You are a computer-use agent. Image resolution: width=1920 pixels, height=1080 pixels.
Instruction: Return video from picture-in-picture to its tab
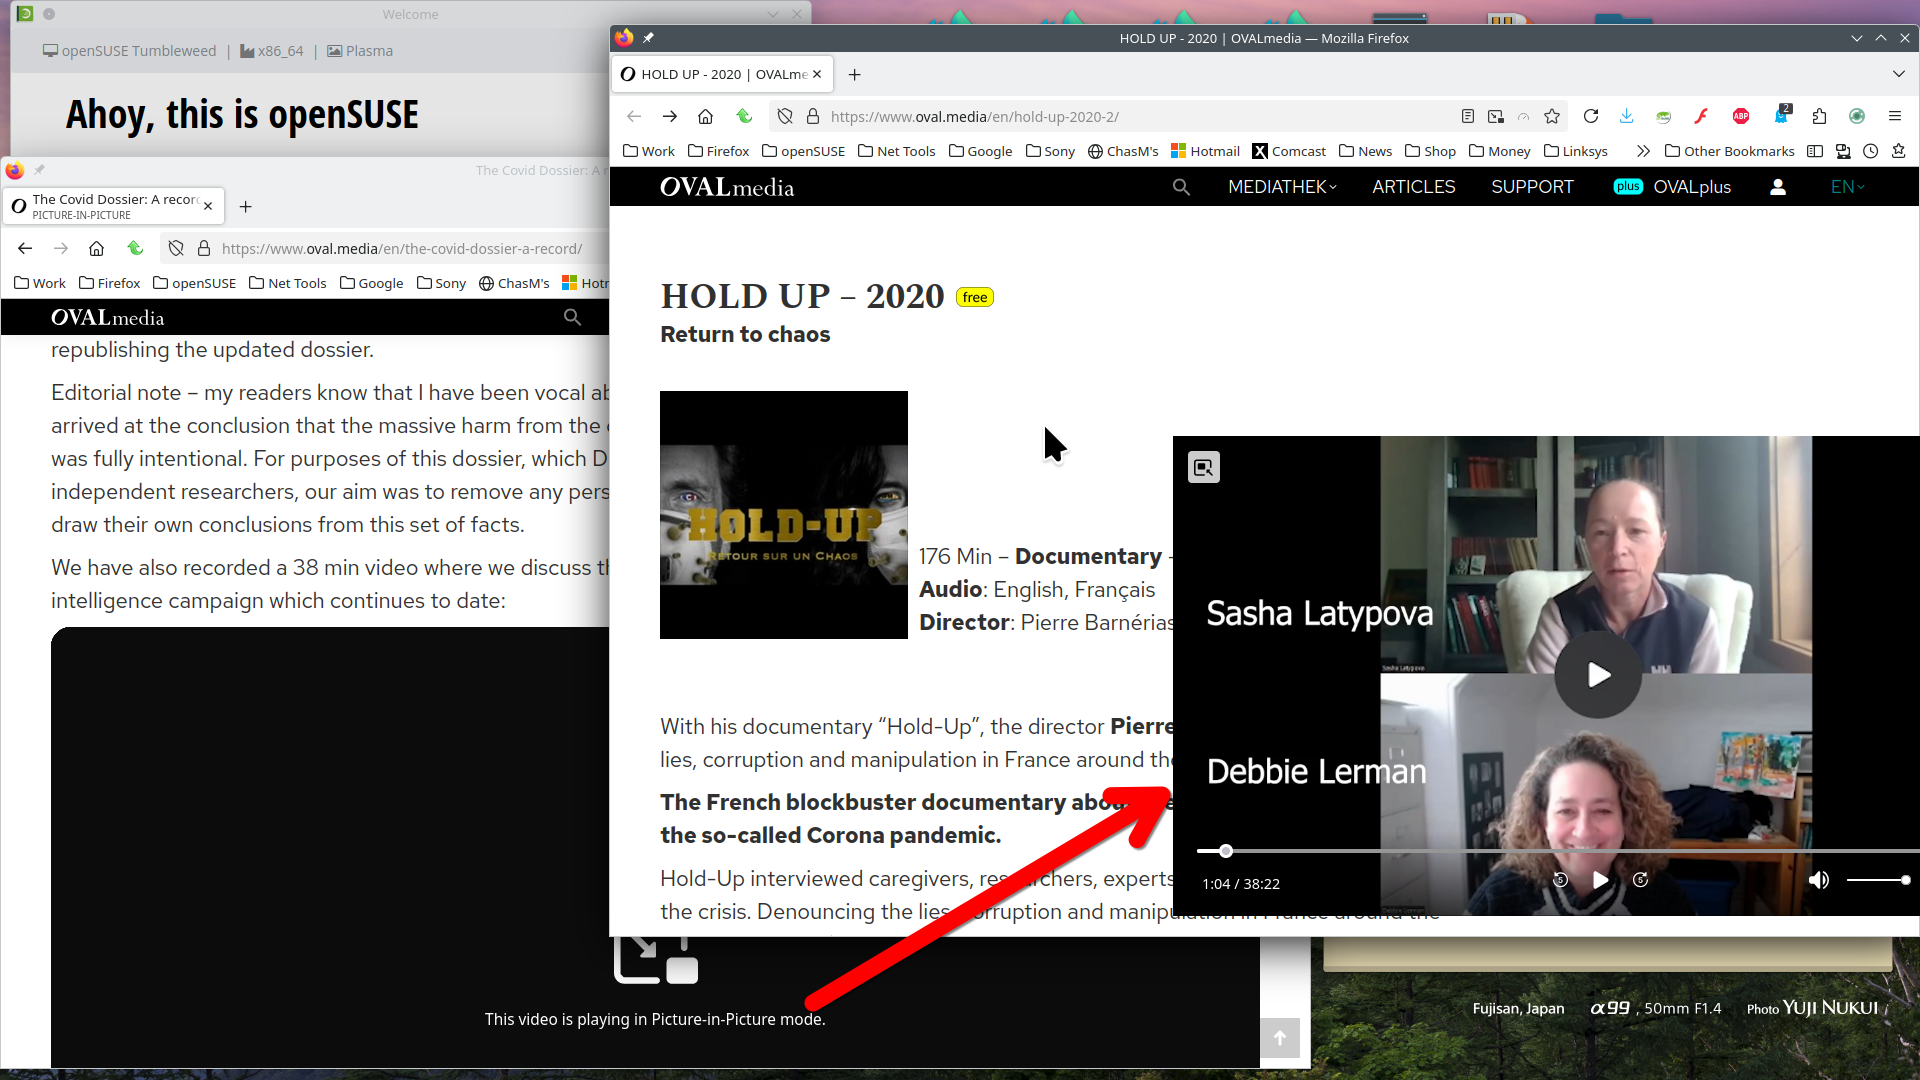tap(1203, 467)
